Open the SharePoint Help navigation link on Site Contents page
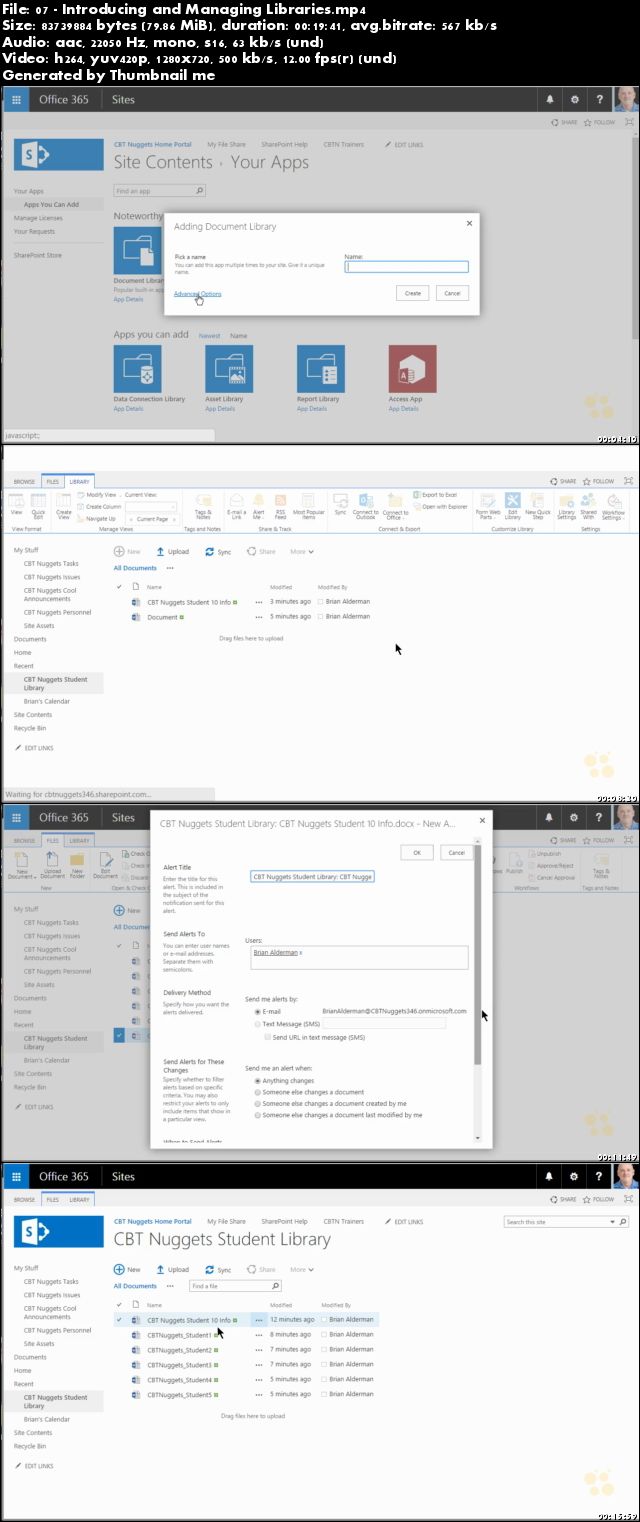640x1522 pixels. 284,144
